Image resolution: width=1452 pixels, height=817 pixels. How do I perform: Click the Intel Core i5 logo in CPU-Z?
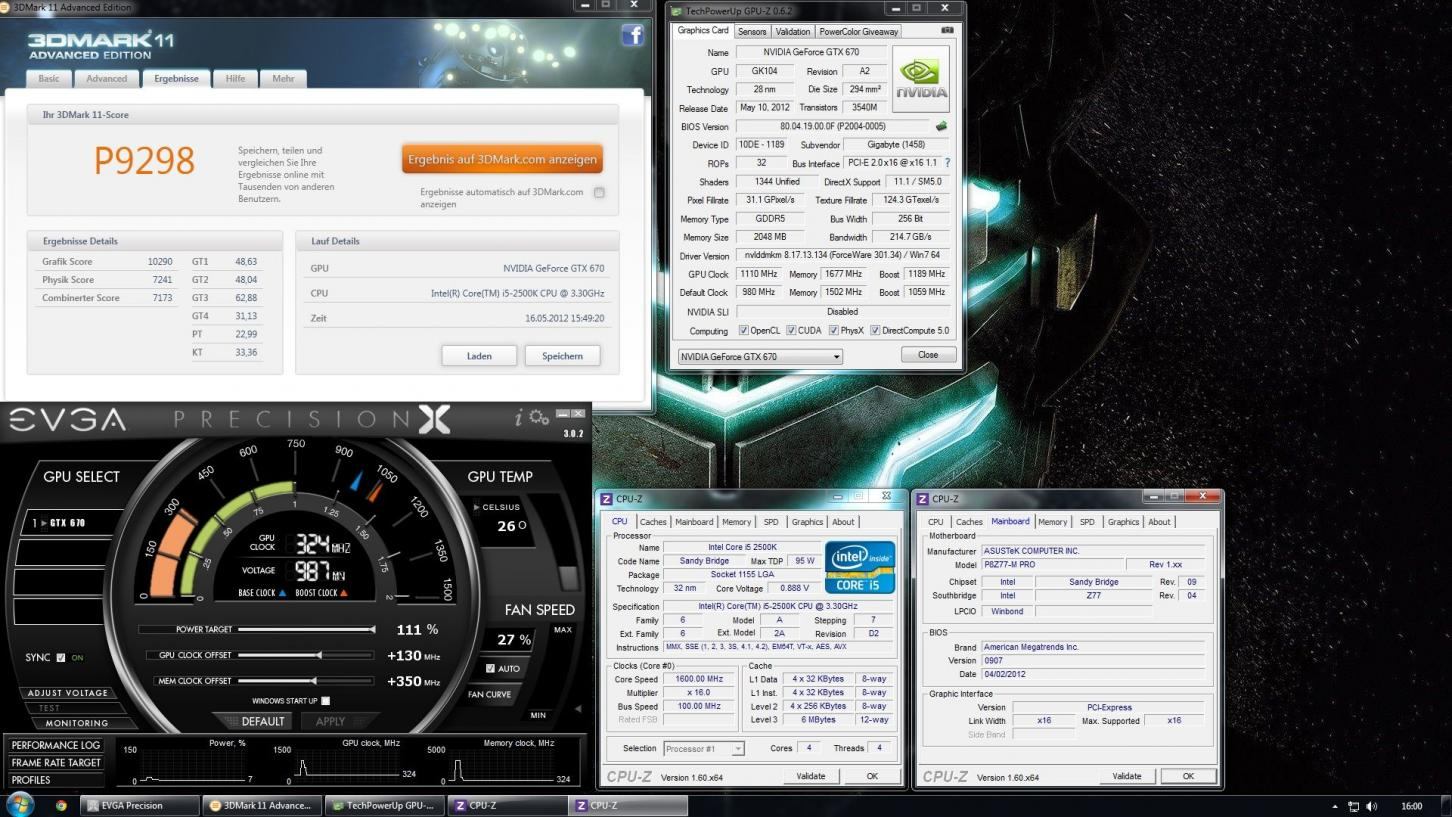pos(860,568)
